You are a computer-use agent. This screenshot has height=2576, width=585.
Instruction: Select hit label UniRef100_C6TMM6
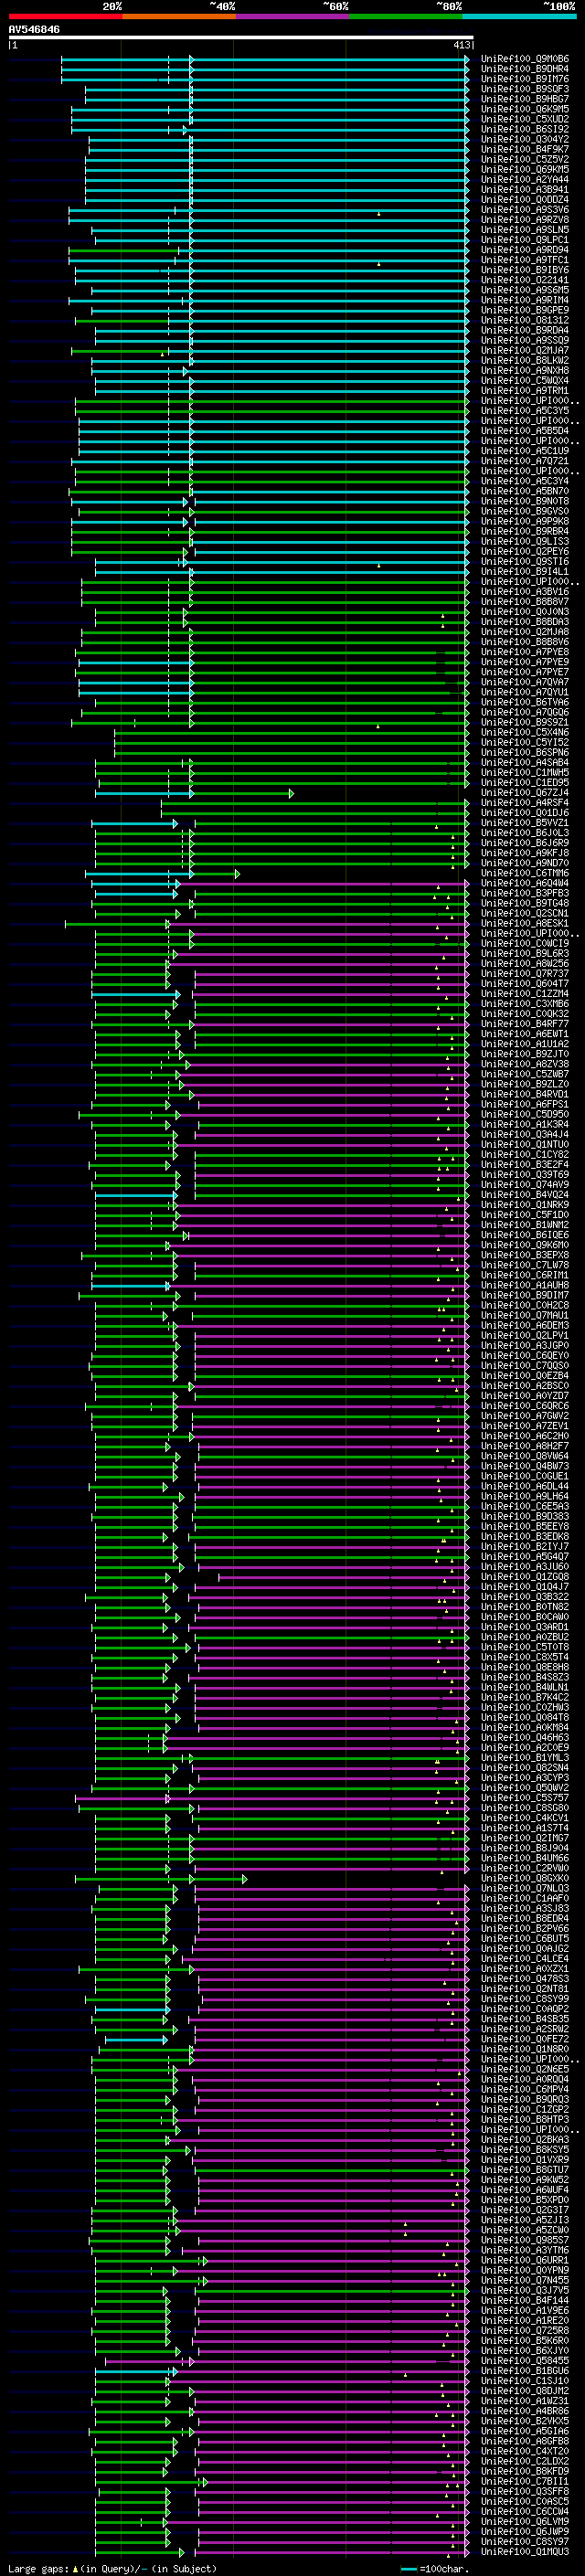(525, 873)
